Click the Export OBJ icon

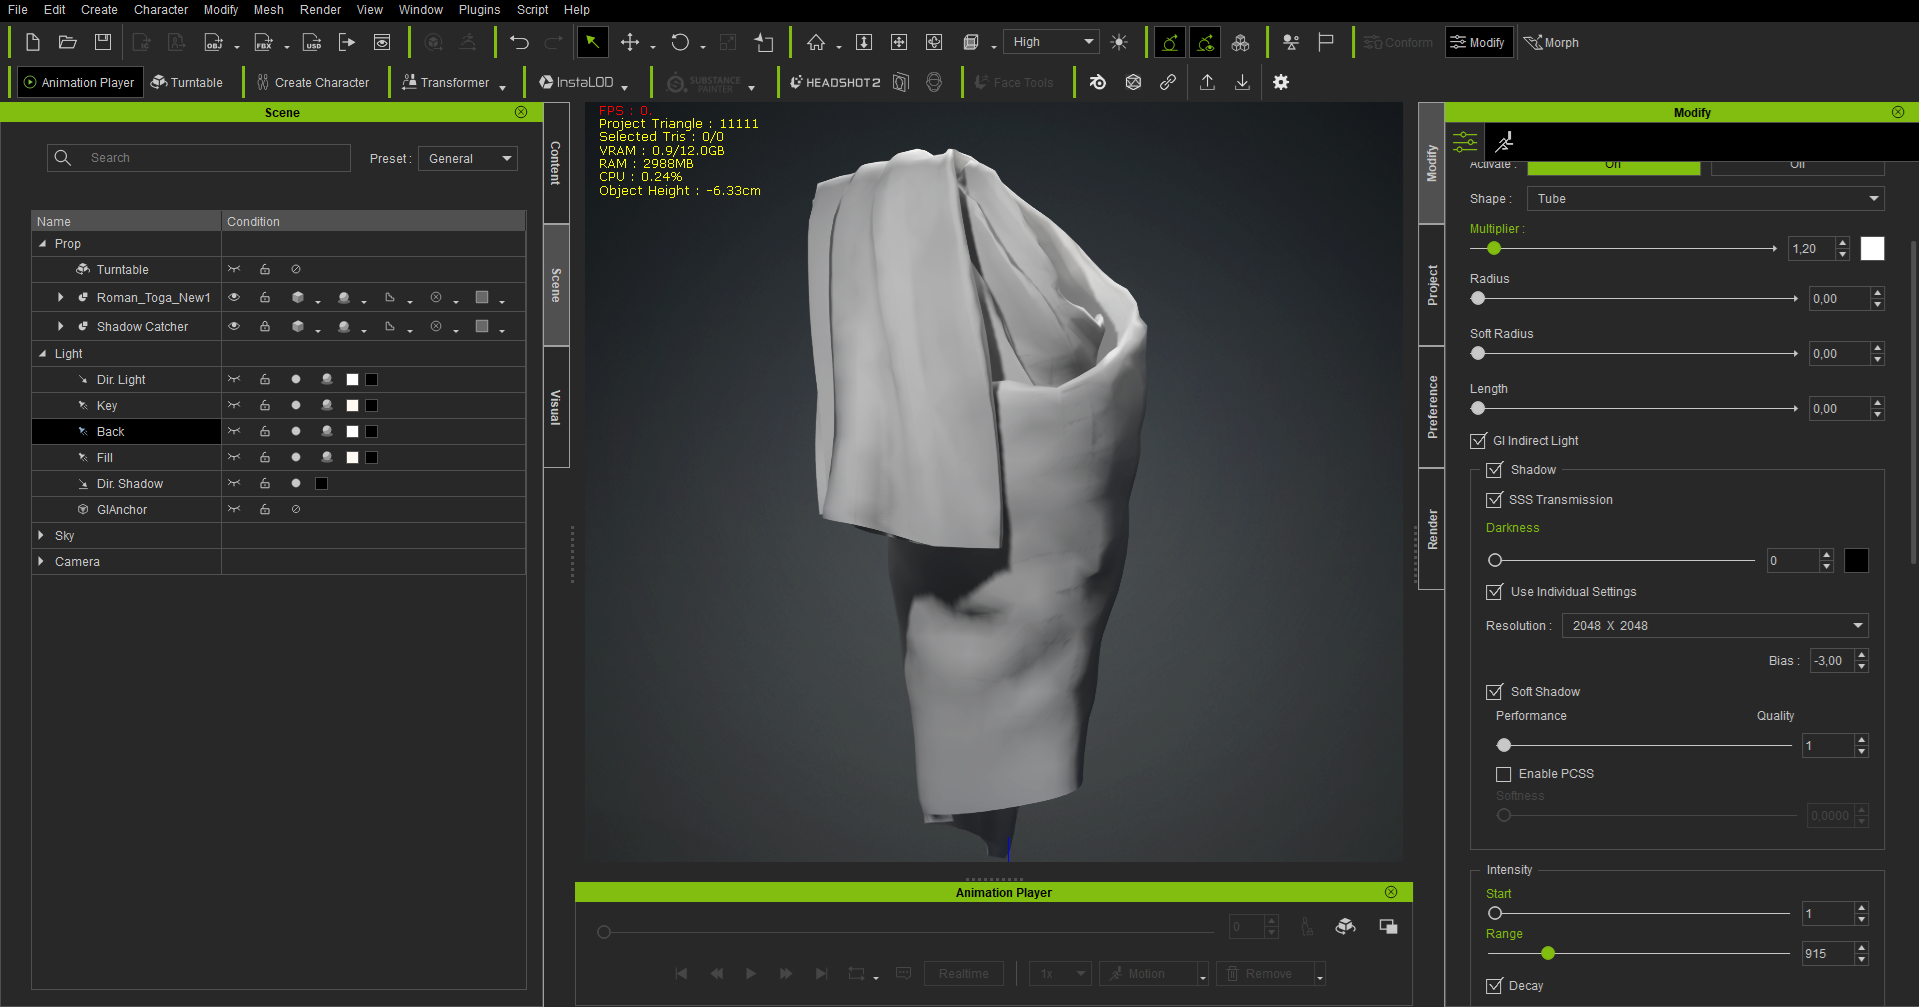click(x=213, y=42)
